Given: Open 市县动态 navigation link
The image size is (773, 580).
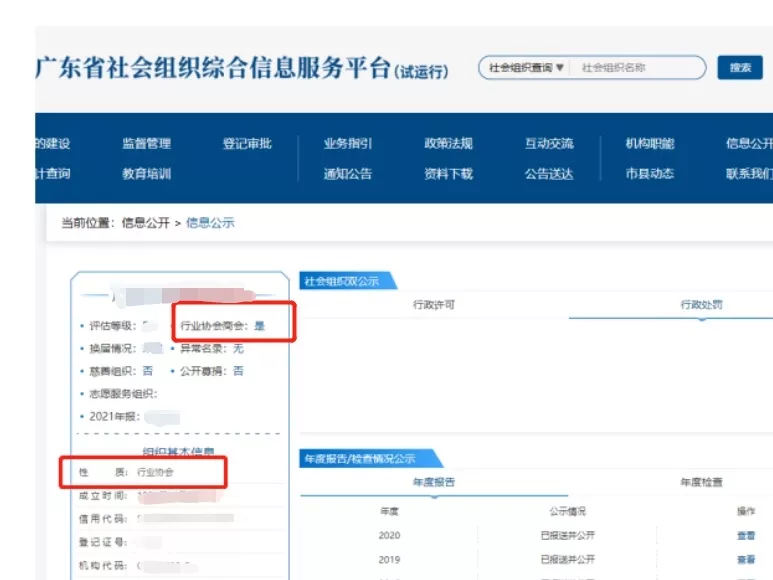Looking at the screenshot, I should (x=650, y=174).
